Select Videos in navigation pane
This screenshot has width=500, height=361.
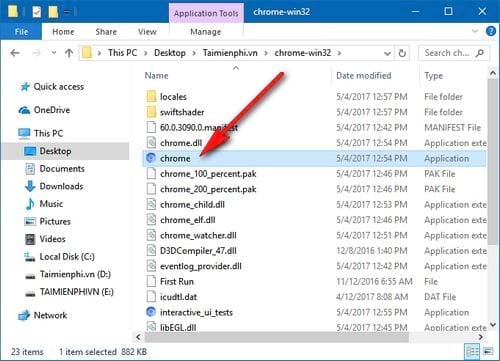click(52, 239)
